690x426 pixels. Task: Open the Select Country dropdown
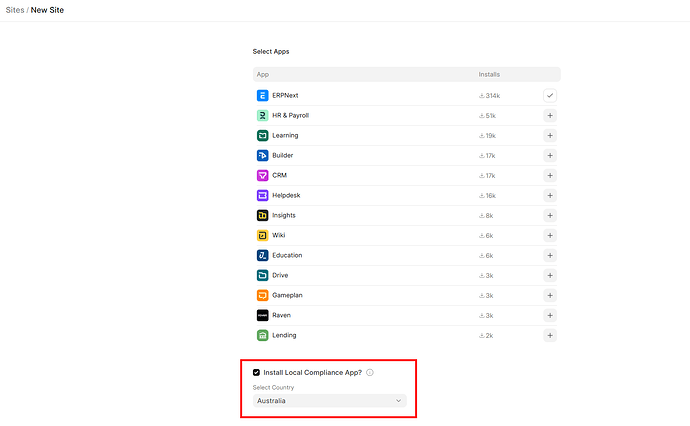tap(329, 401)
